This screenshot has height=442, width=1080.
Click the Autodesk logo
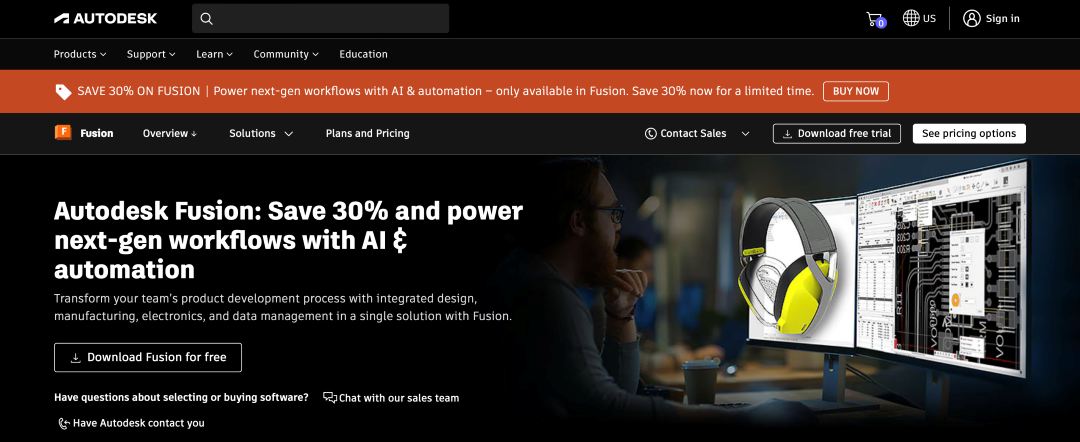pyautogui.click(x=105, y=19)
